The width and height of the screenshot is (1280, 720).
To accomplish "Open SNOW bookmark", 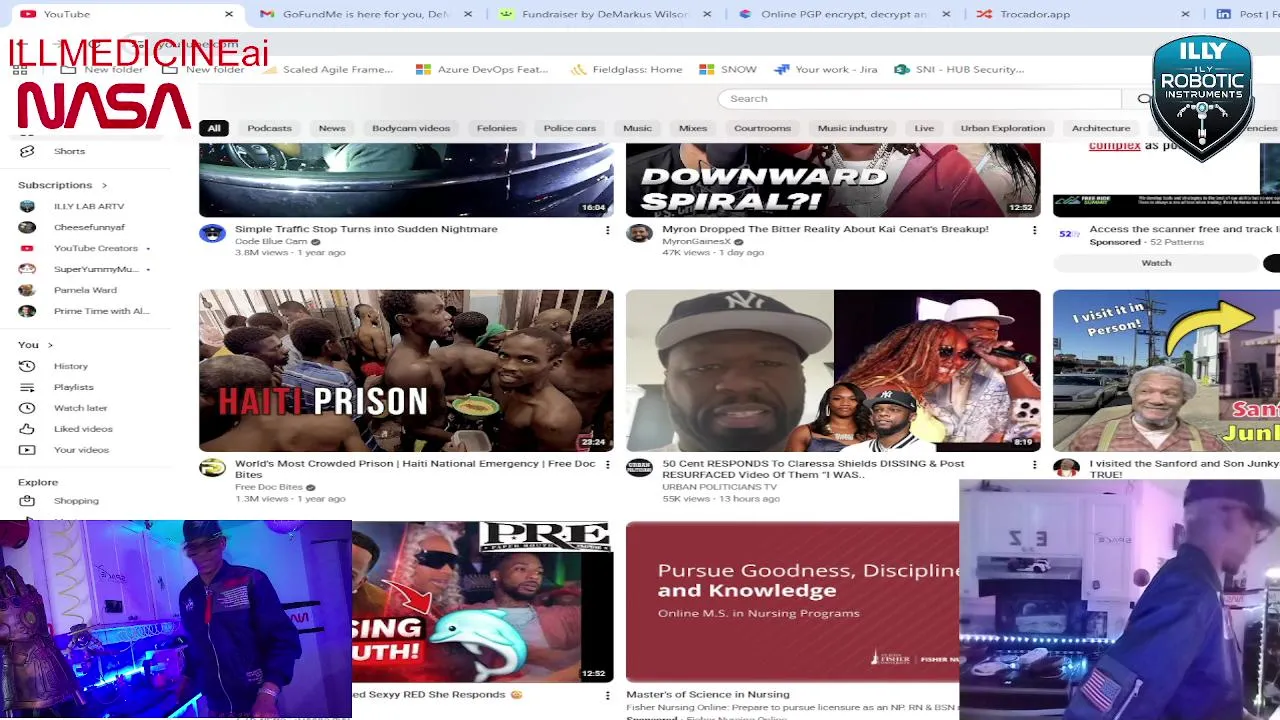I will tap(728, 69).
